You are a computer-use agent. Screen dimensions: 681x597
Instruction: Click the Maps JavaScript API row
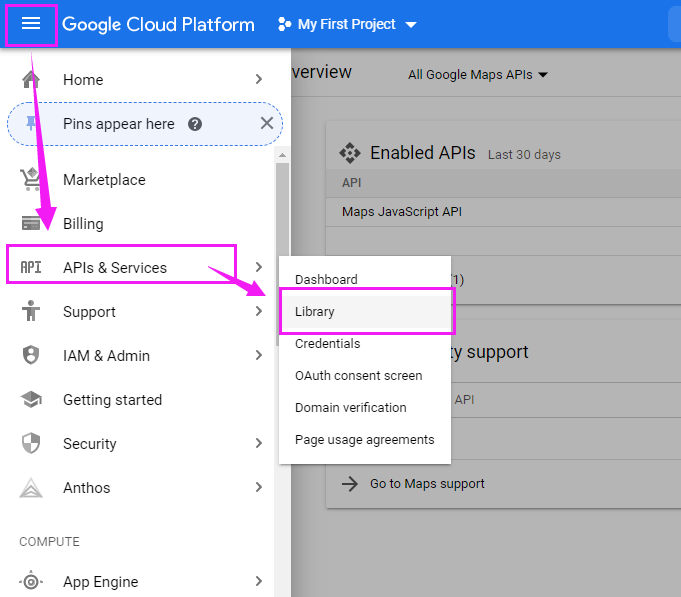[x=503, y=212]
